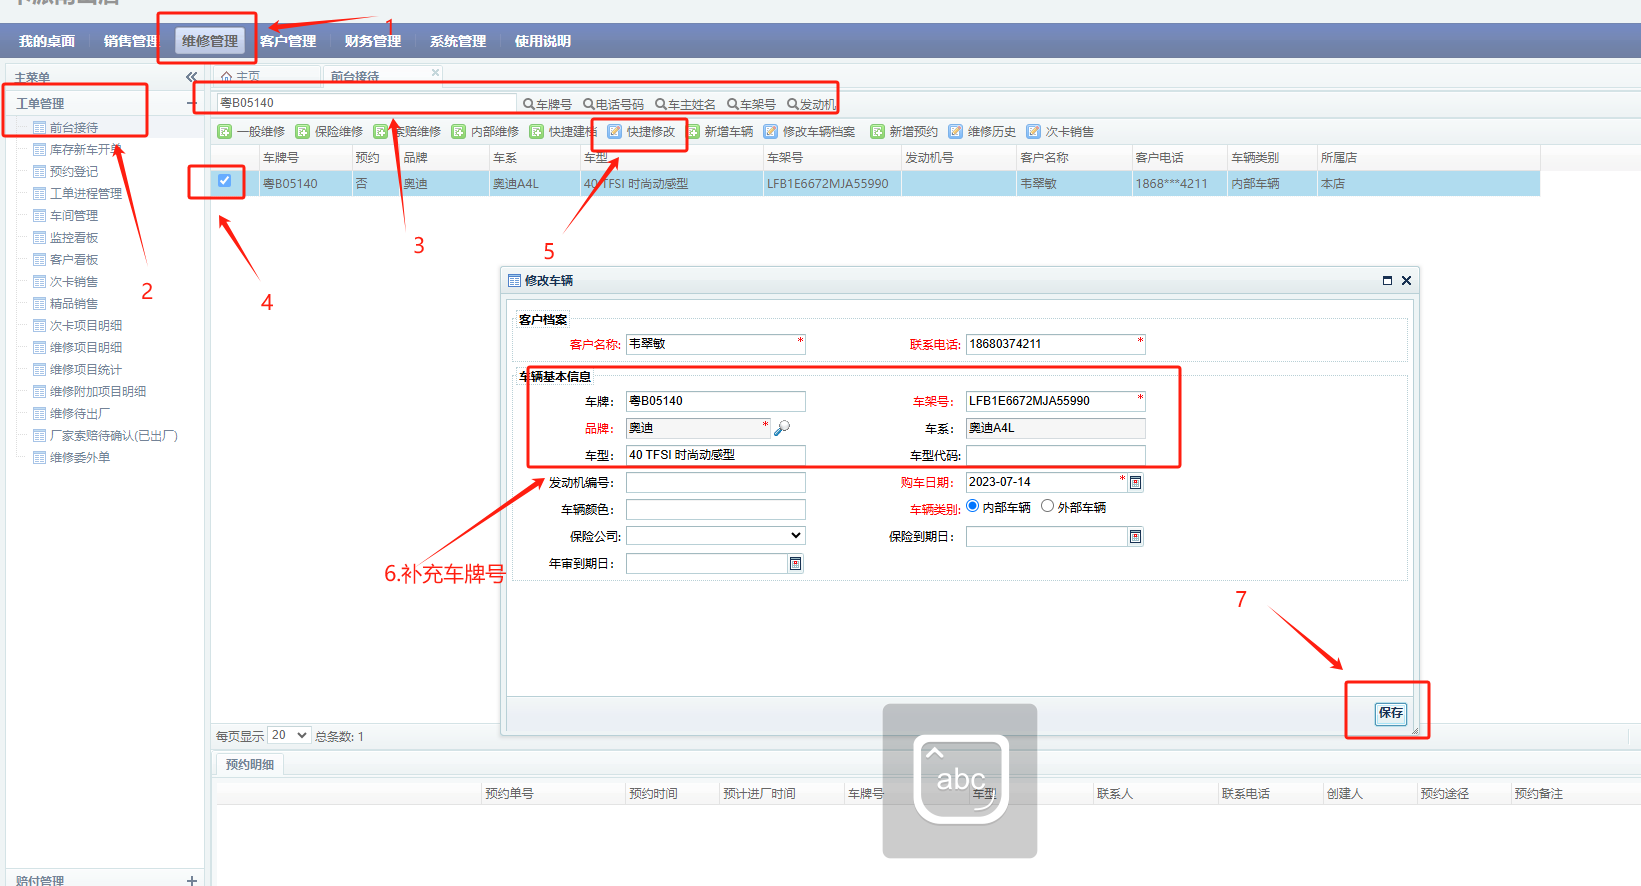Select the 外部车辆 radio button

1047,506
